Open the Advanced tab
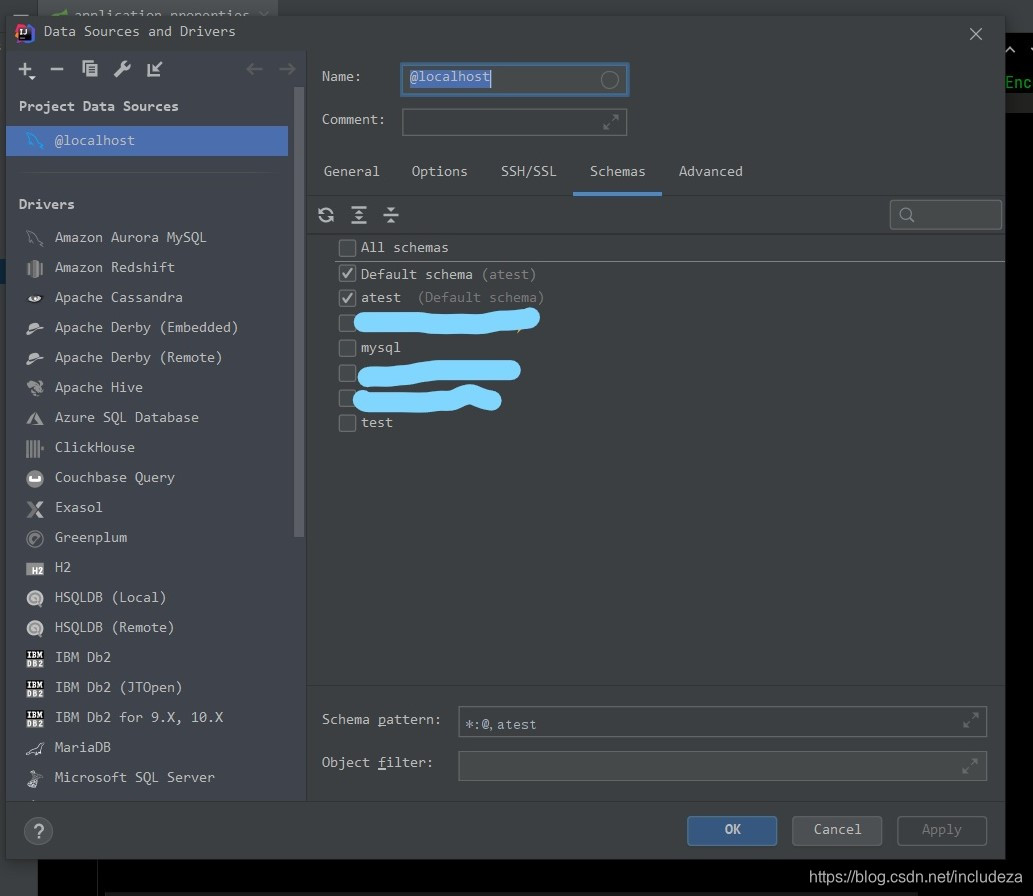The height and width of the screenshot is (896, 1033). [x=710, y=171]
